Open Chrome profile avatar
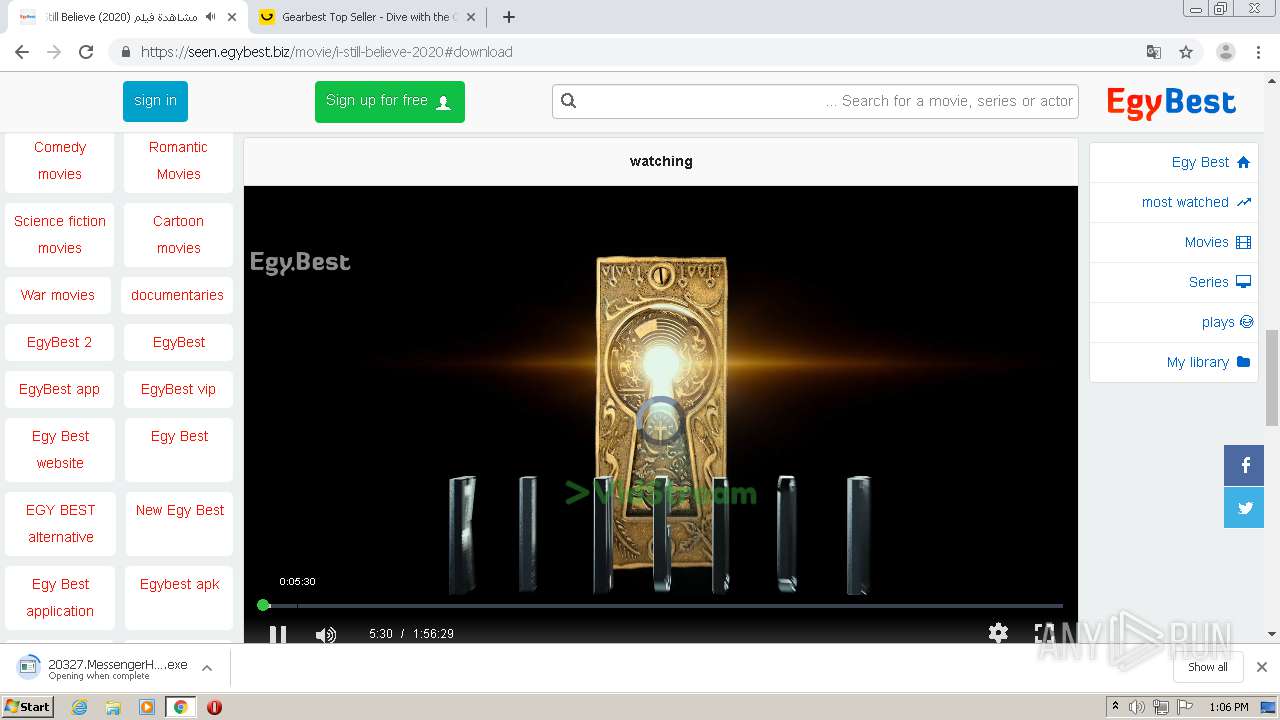Image resolution: width=1280 pixels, height=720 pixels. pyautogui.click(x=1226, y=52)
